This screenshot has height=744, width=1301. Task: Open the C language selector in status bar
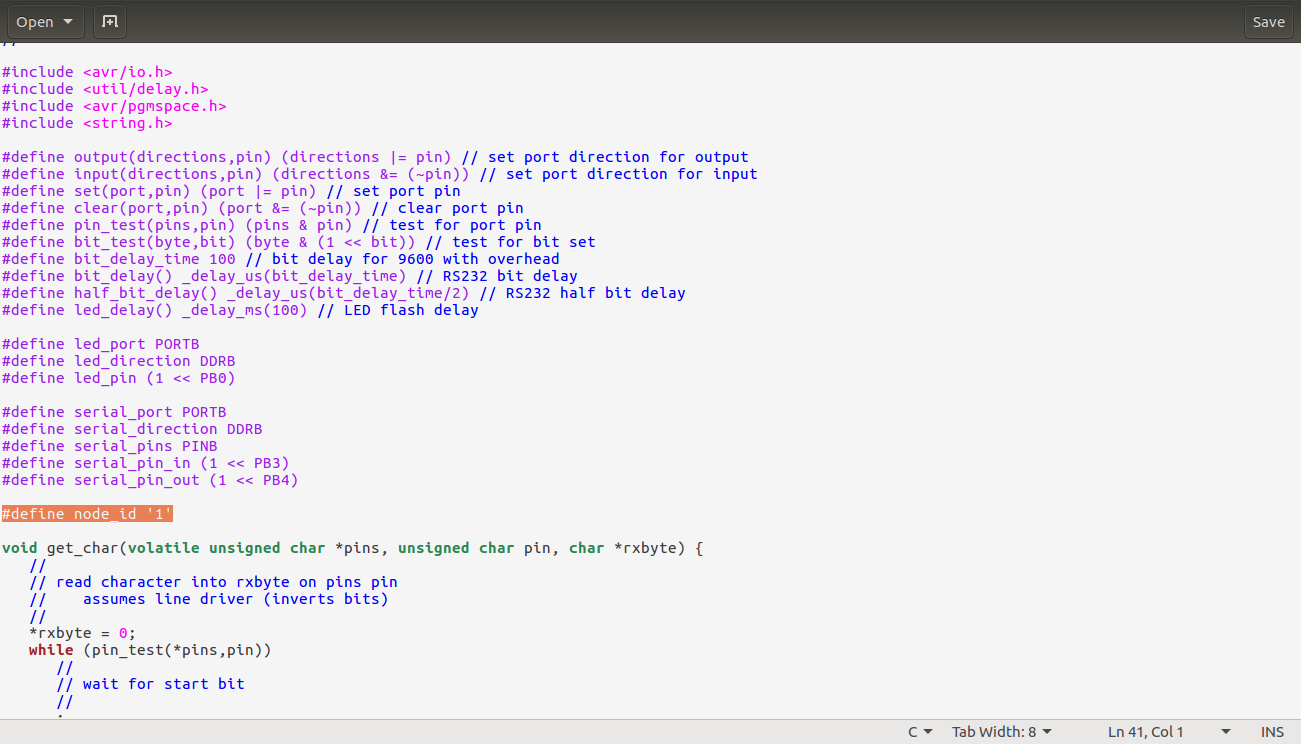(x=920, y=732)
